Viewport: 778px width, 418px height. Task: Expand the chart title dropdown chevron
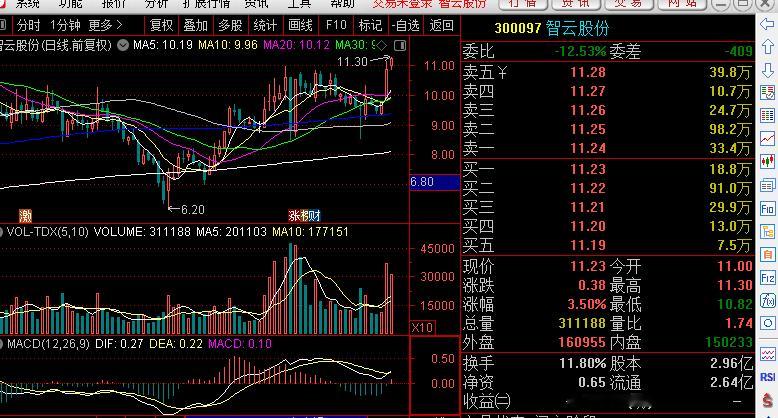point(123,46)
